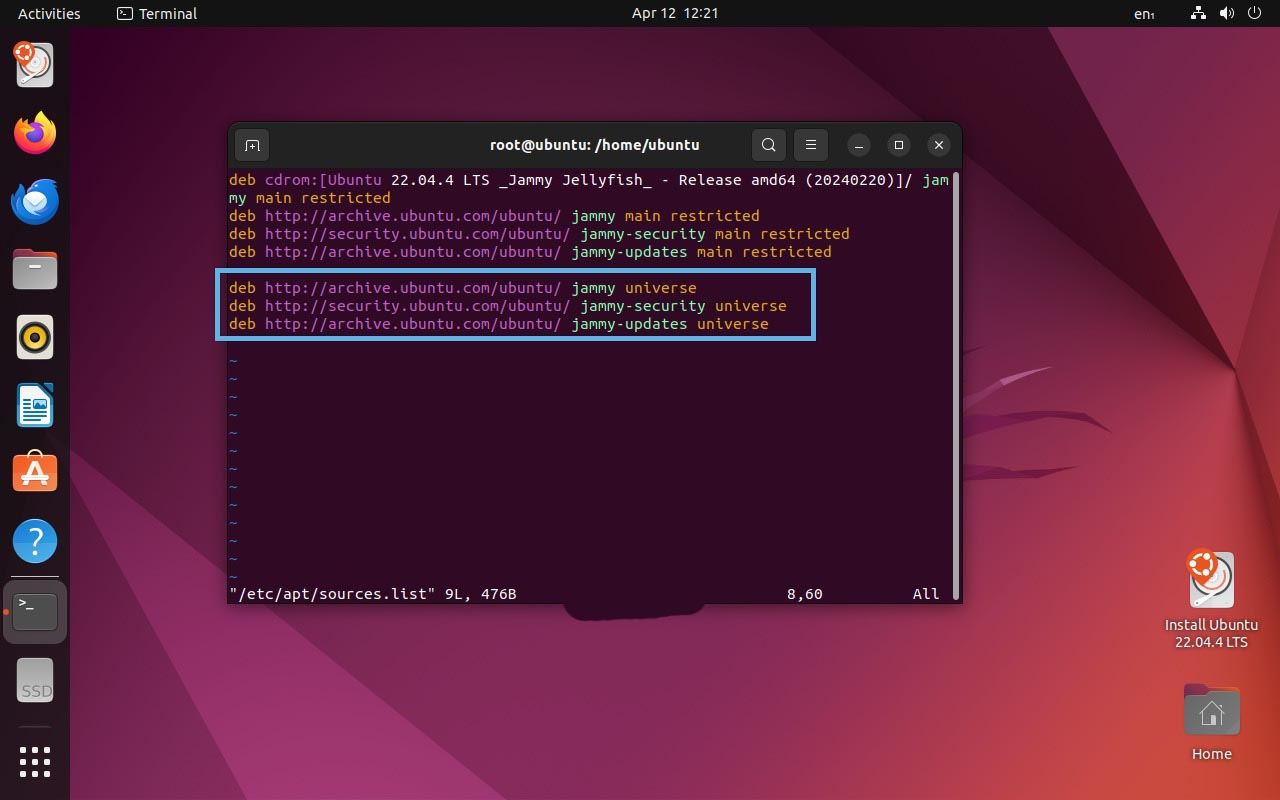Click the SSD drive icon in dock
Screen dimensions: 1280x800
[x=35, y=681]
